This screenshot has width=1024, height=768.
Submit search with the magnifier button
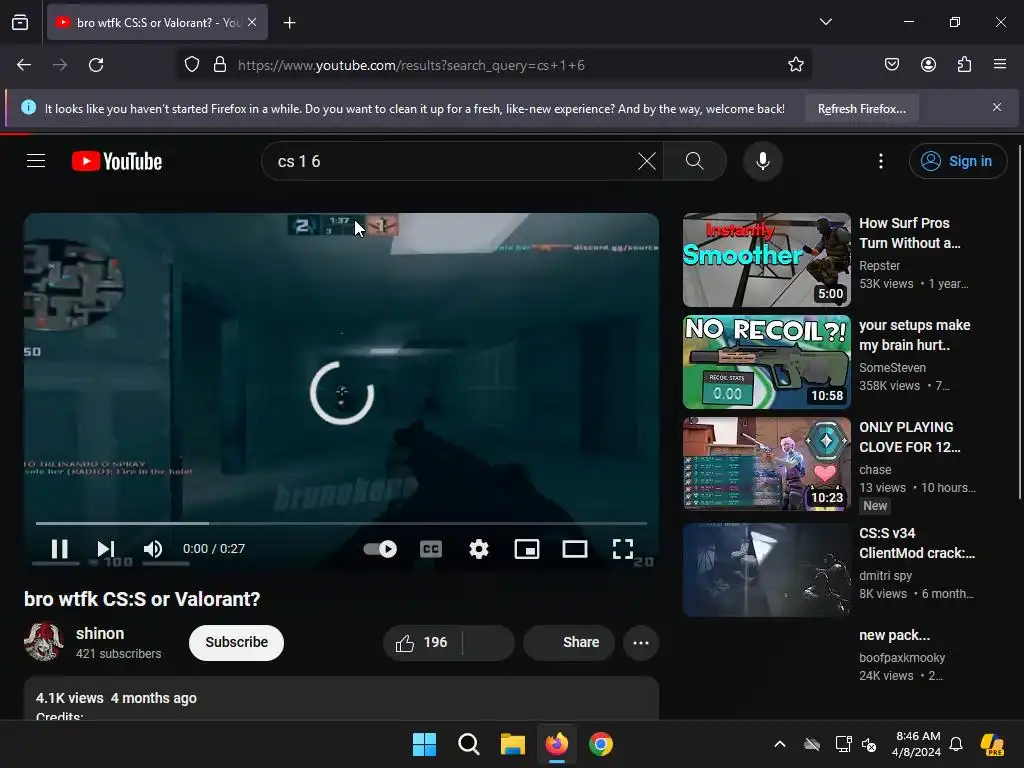(x=695, y=161)
